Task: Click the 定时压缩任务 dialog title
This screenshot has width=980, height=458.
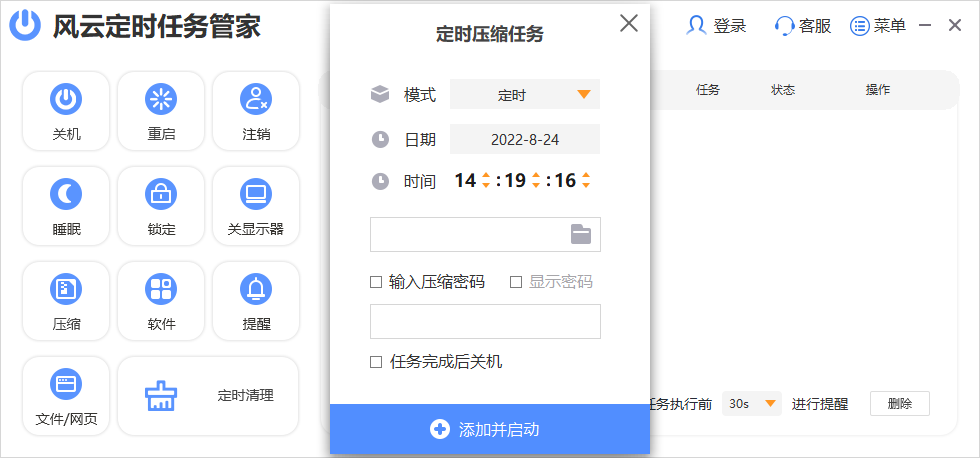Action: (490, 35)
